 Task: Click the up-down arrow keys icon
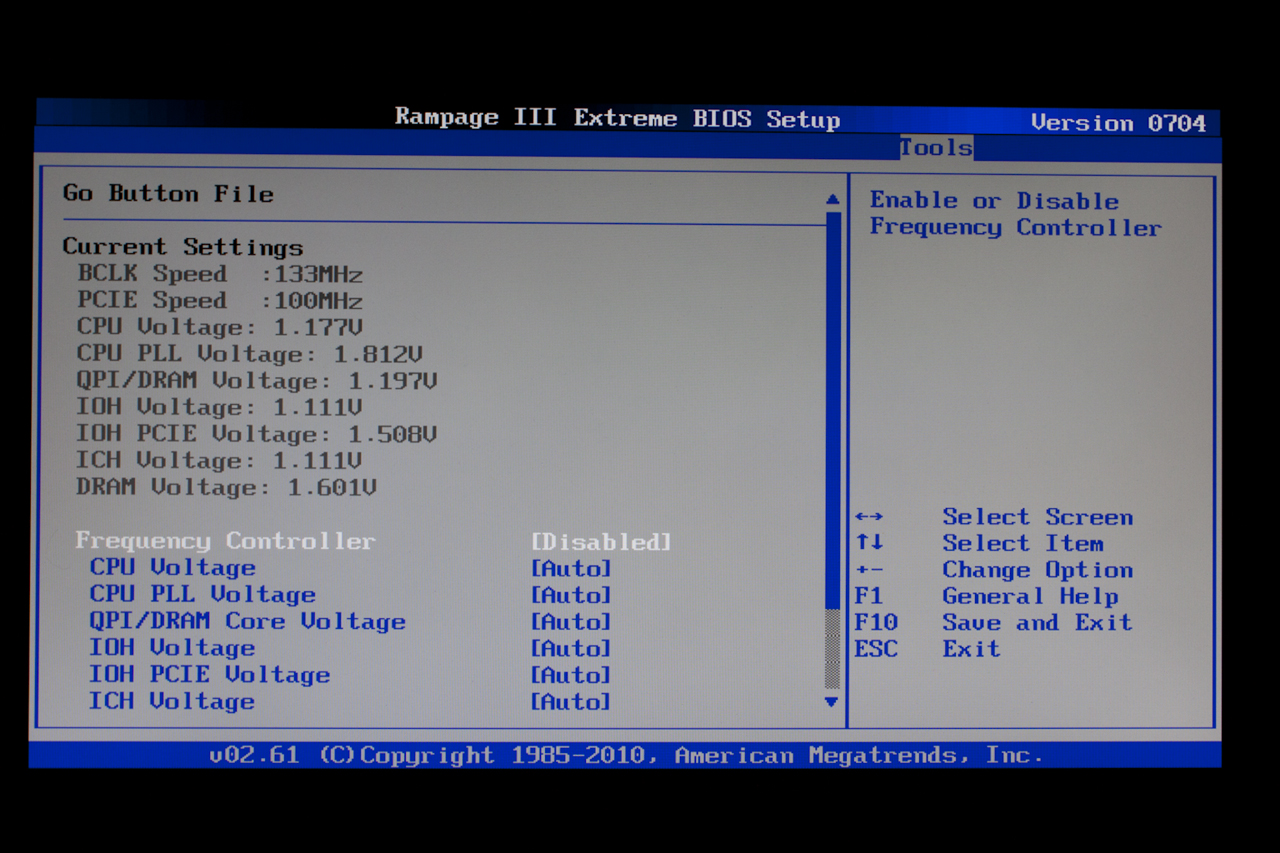(x=869, y=543)
